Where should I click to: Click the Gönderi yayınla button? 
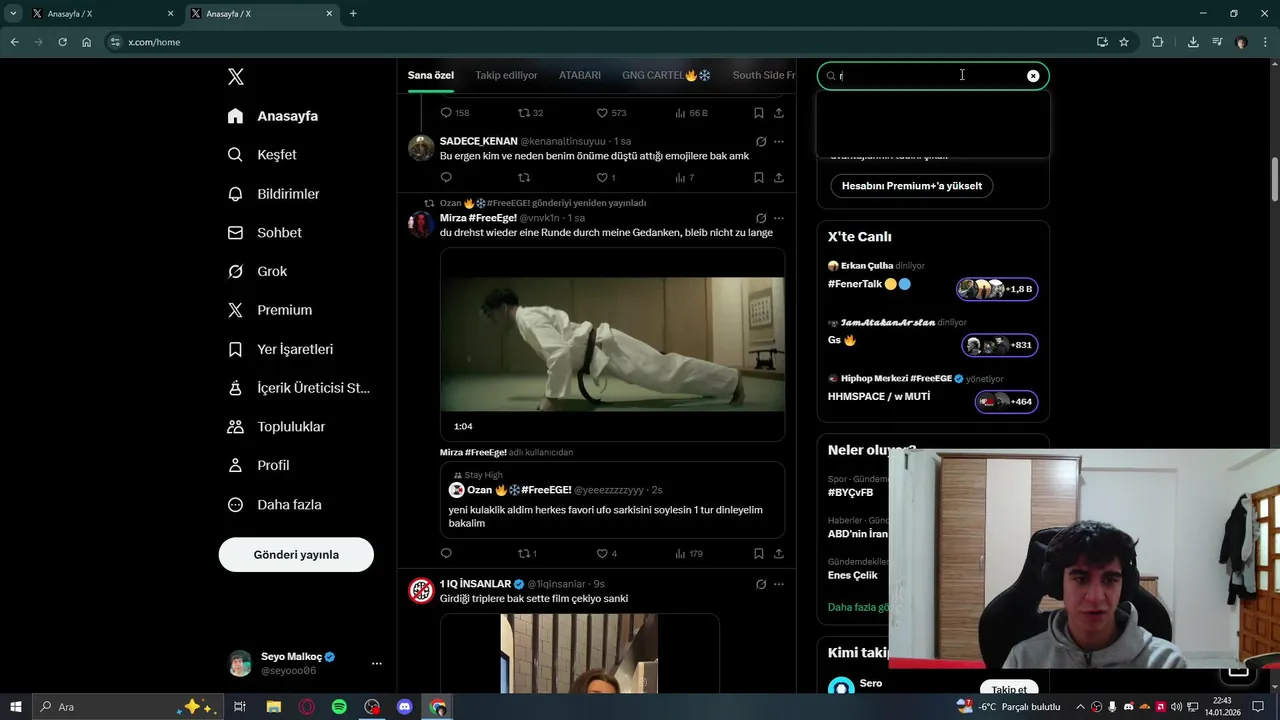(296, 555)
